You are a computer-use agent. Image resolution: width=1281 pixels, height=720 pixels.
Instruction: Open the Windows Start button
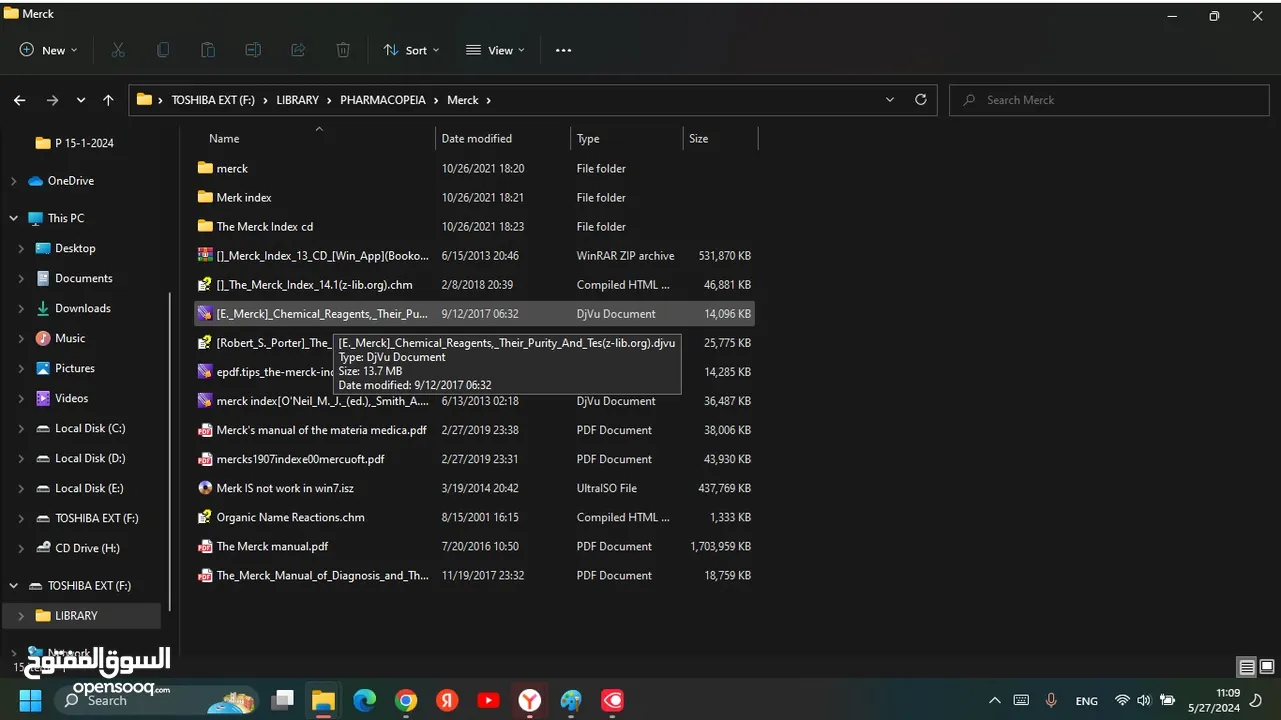[x=30, y=700]
